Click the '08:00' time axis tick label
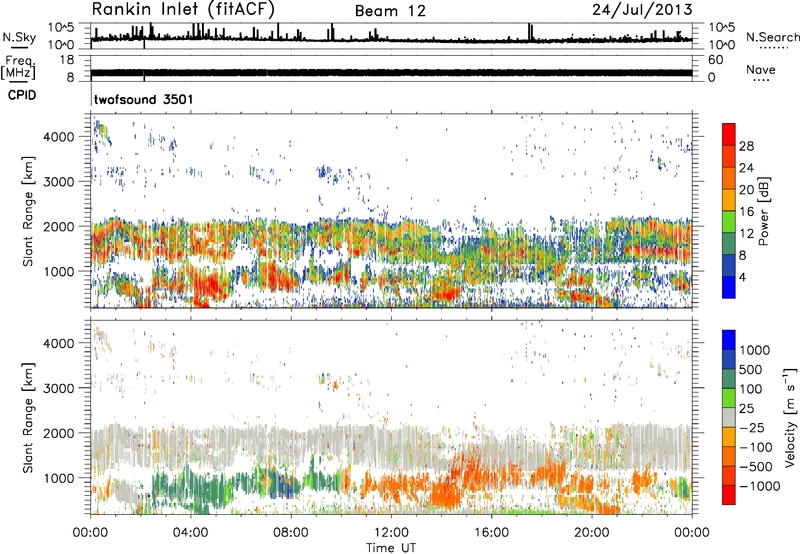 tap(290, 532)
